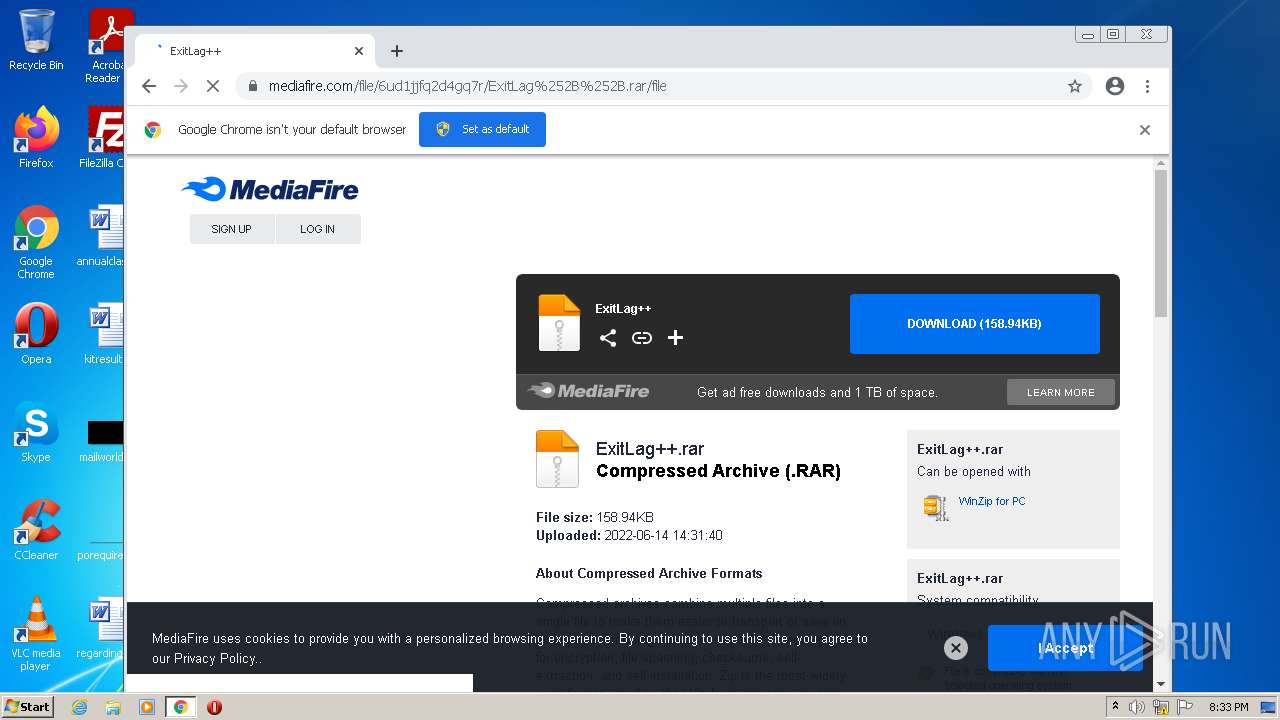Close the cookie banner with the X
Viewport: 1280px width, 720px height.
click(x=956, y=648)
